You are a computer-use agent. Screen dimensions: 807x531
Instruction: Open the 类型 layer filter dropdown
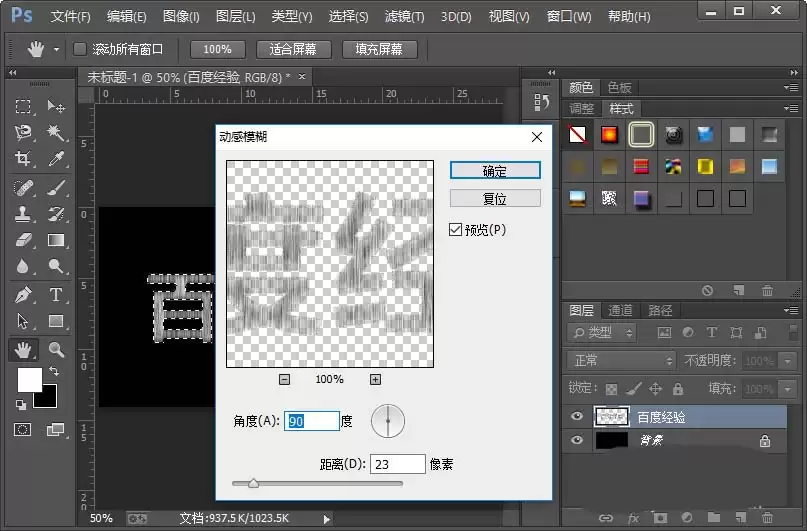pyautogui.click(x=602, y=333)
